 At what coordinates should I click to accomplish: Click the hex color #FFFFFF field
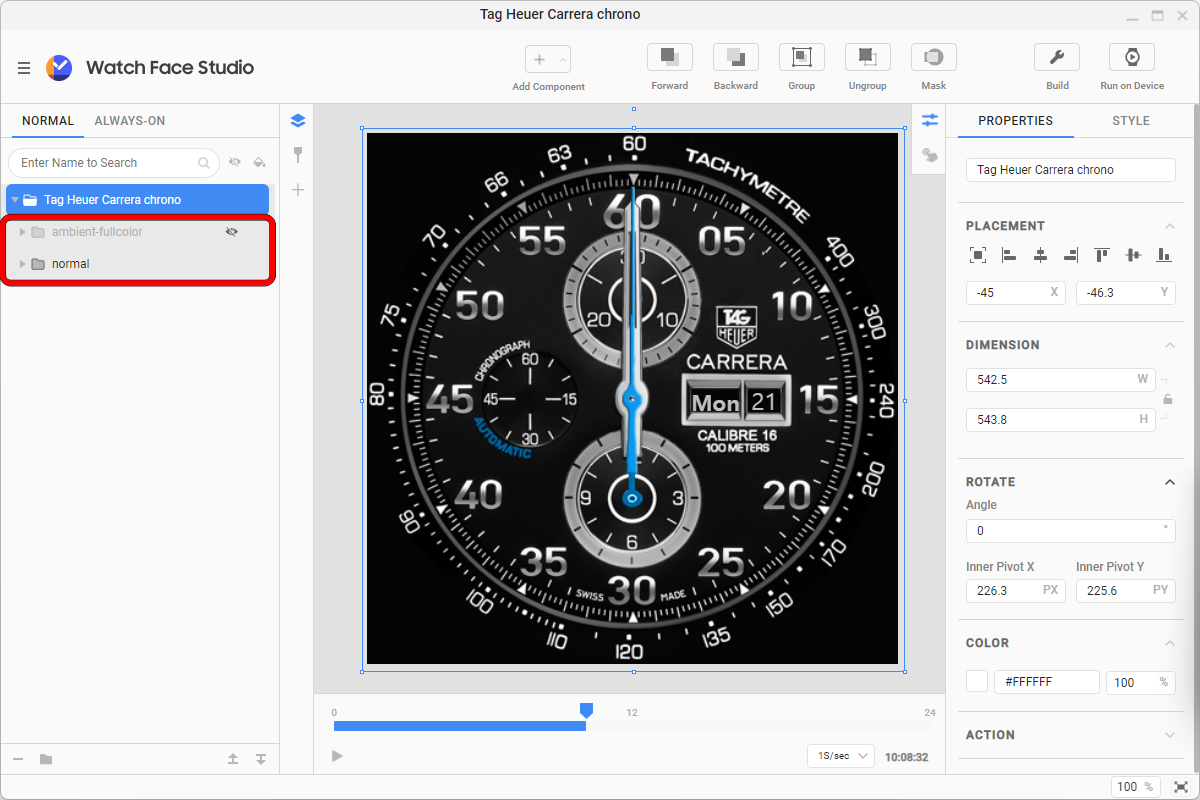tap(1047, 682)
